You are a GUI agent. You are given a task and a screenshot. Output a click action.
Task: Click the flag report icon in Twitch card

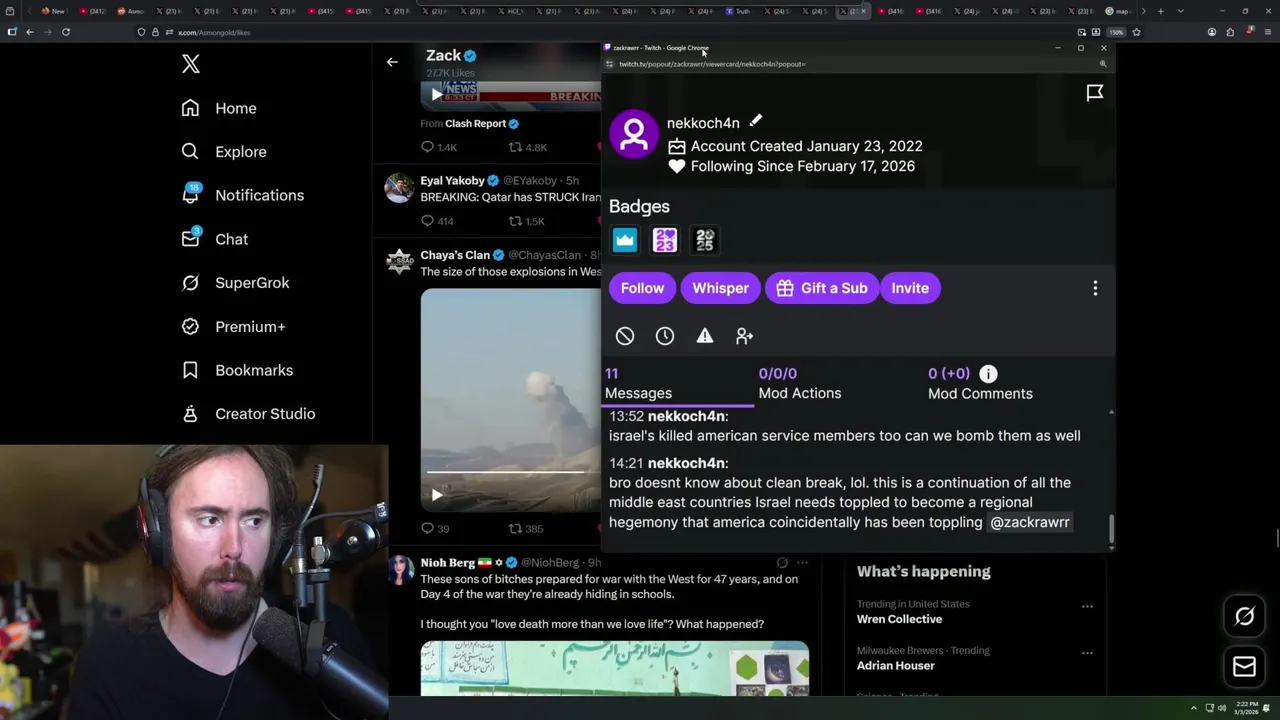pyautogui.click(x=1095, y=93)
